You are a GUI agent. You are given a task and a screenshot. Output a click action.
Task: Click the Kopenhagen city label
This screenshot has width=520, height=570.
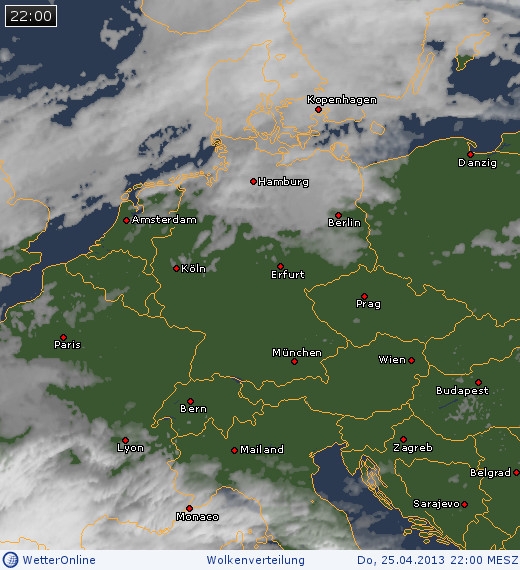342,100
